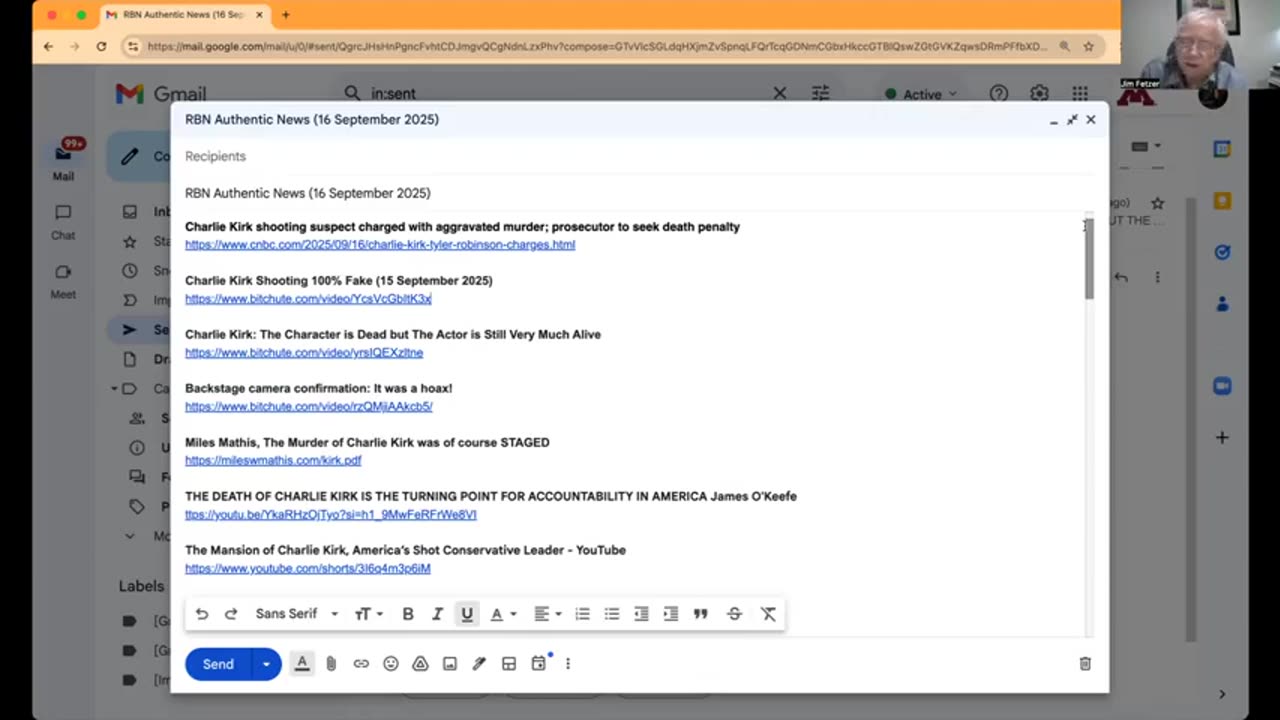
Task: Show Gmail search options
Action: click(x=821, y=93)
